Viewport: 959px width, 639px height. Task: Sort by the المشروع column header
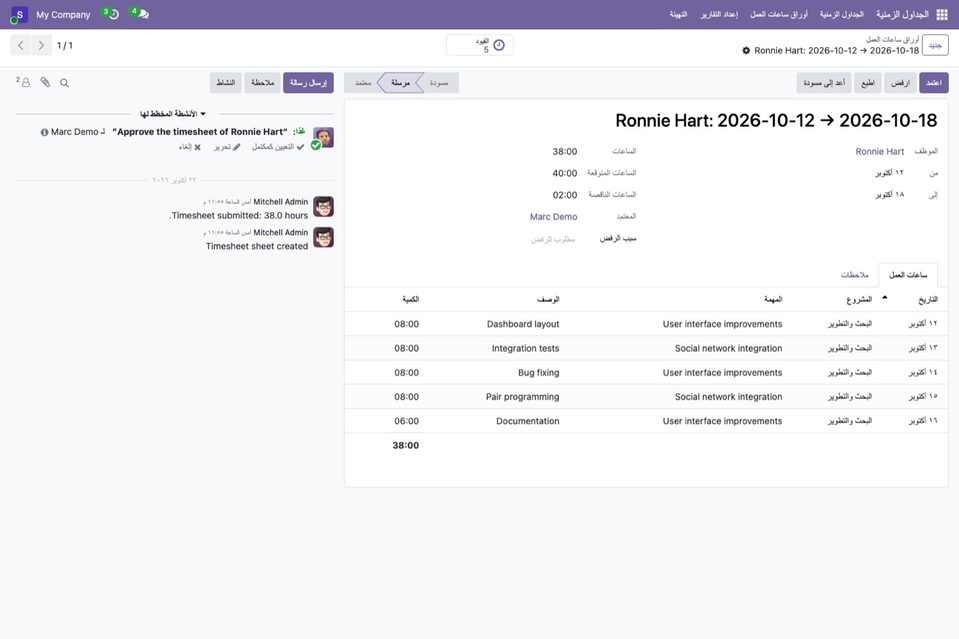(x=859, y=300)
